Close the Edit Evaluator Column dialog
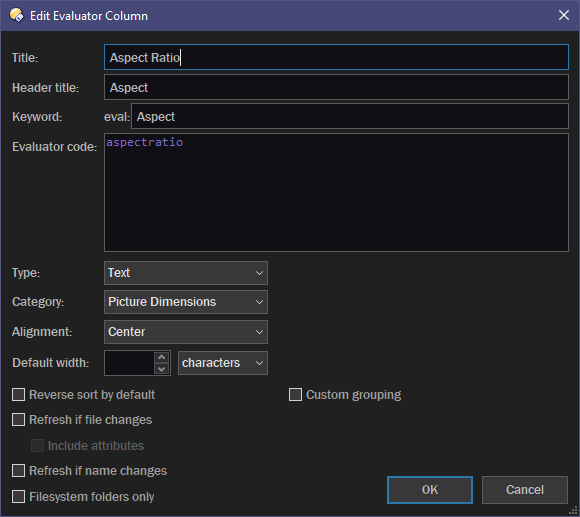The image size is (580, 517). 563,16
